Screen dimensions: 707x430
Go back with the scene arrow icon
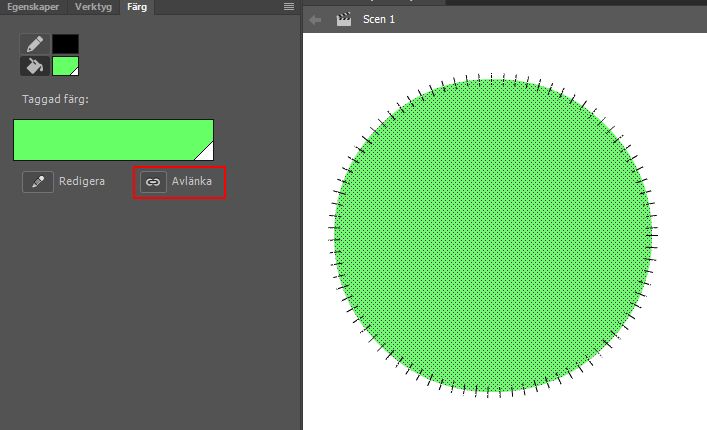315,19
